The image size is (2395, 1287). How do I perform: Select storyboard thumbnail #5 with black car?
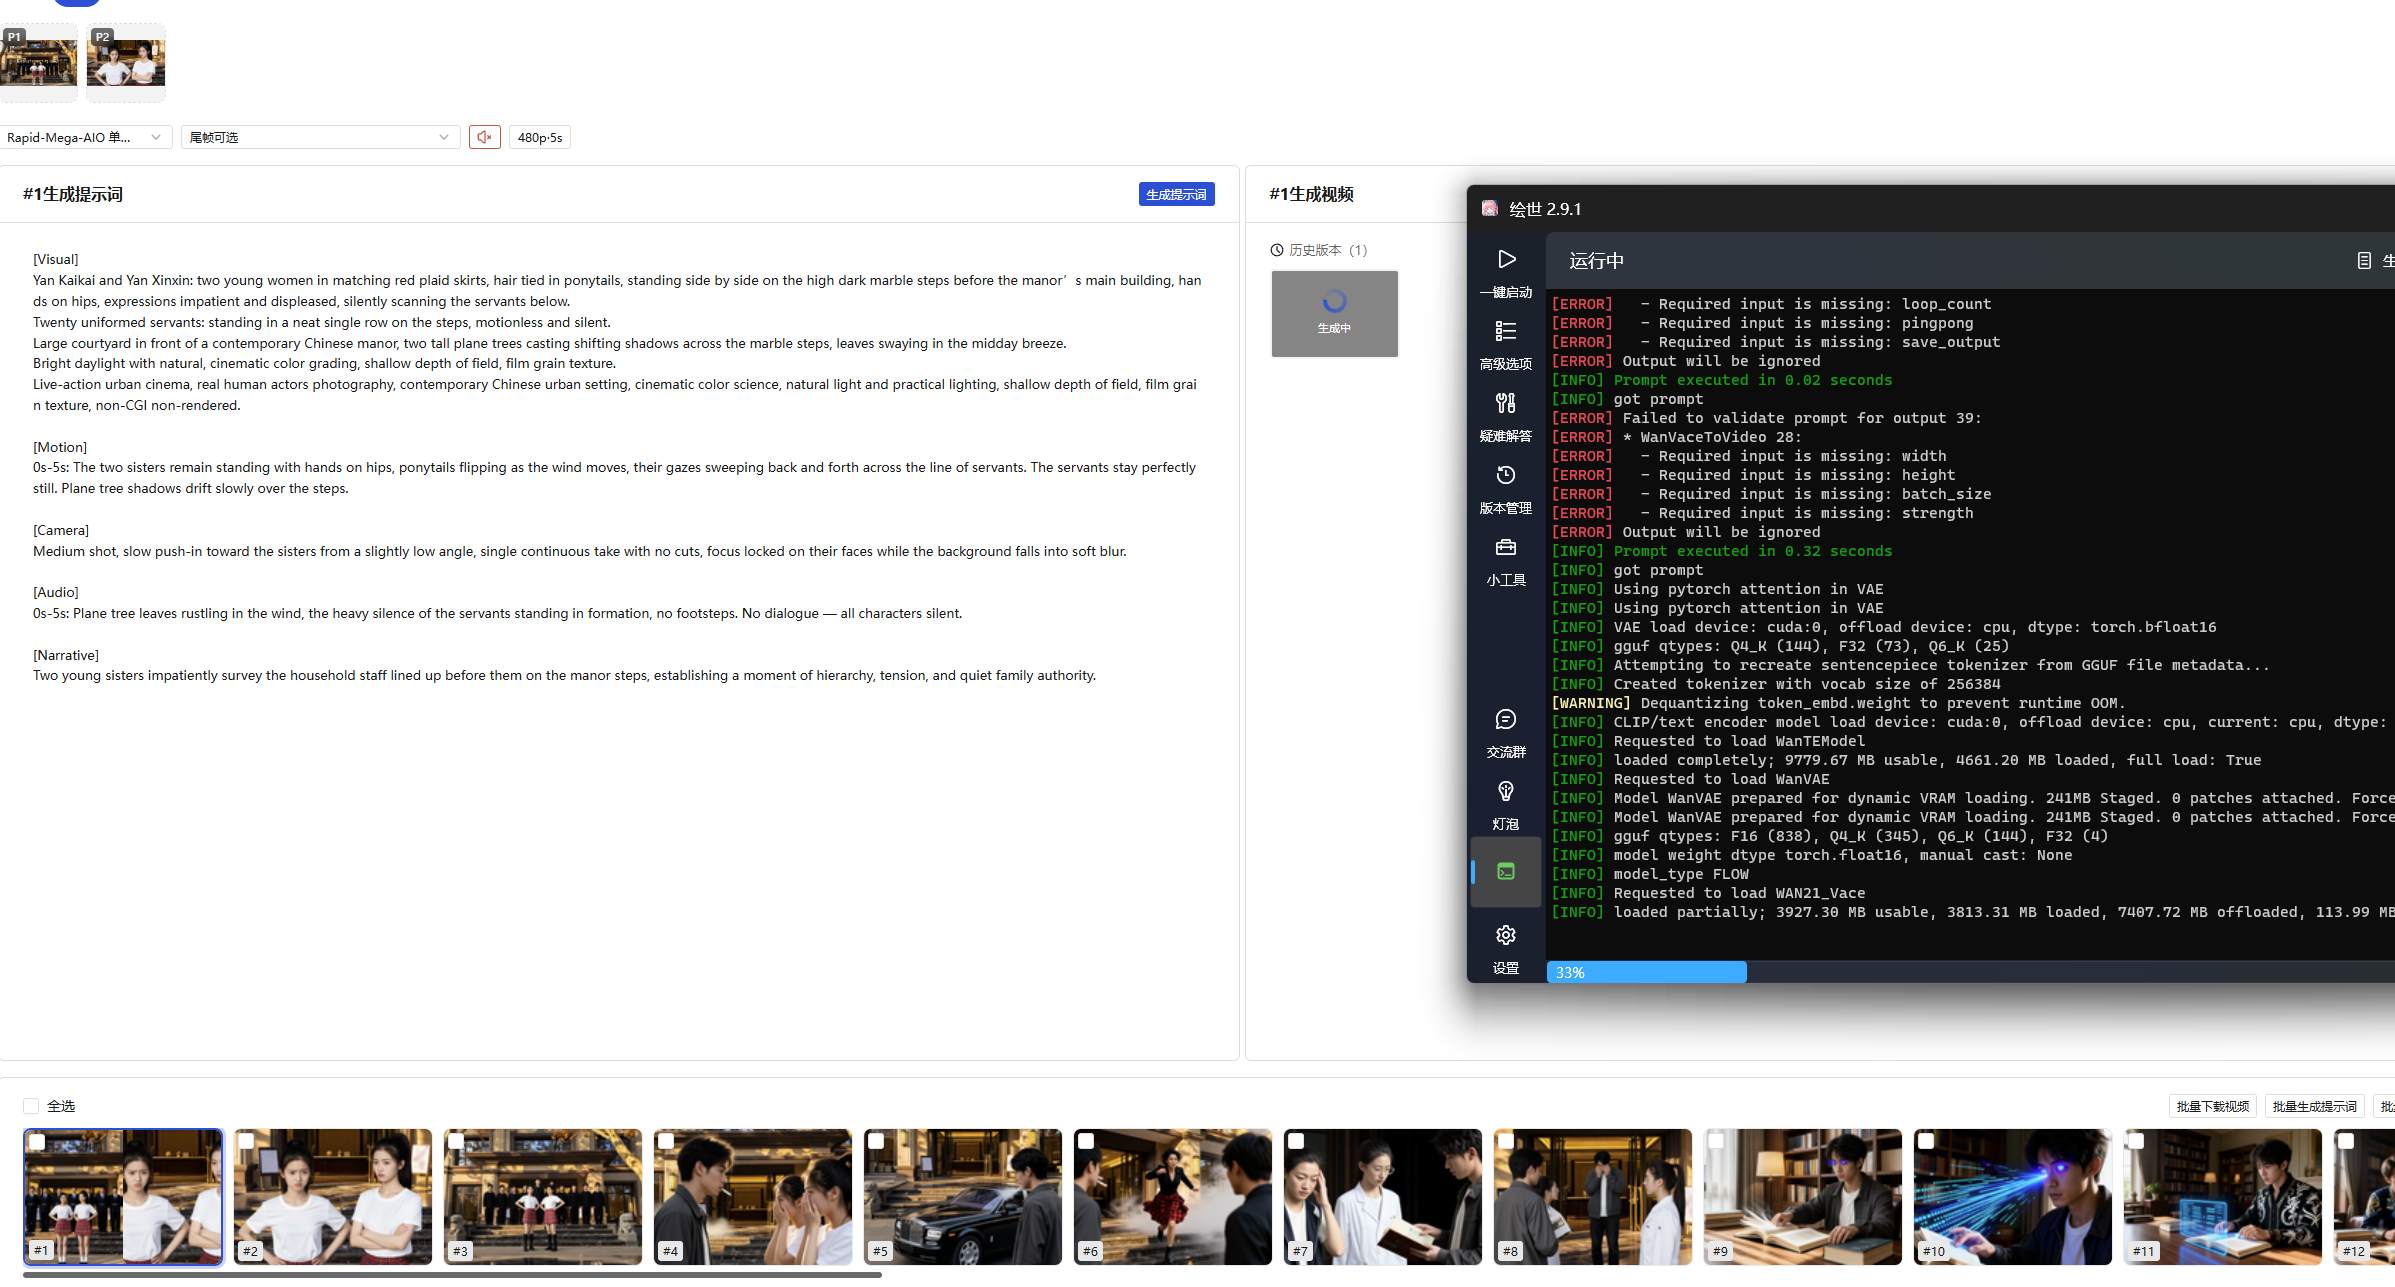(963, 1196)
